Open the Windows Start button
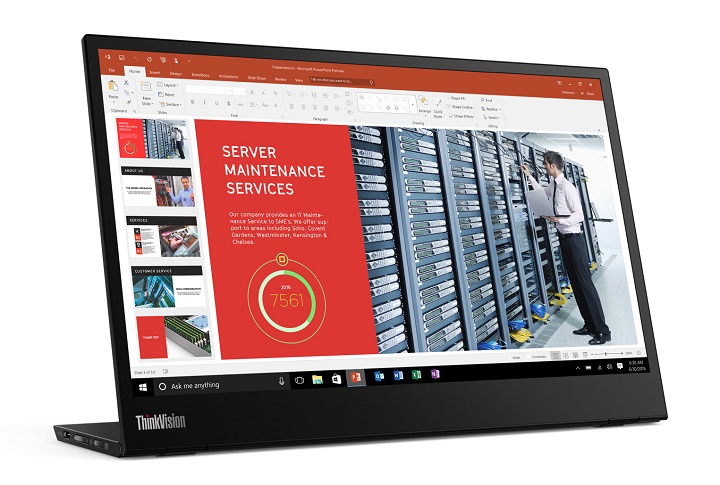 pyautogui.click(x=143, y=387)
